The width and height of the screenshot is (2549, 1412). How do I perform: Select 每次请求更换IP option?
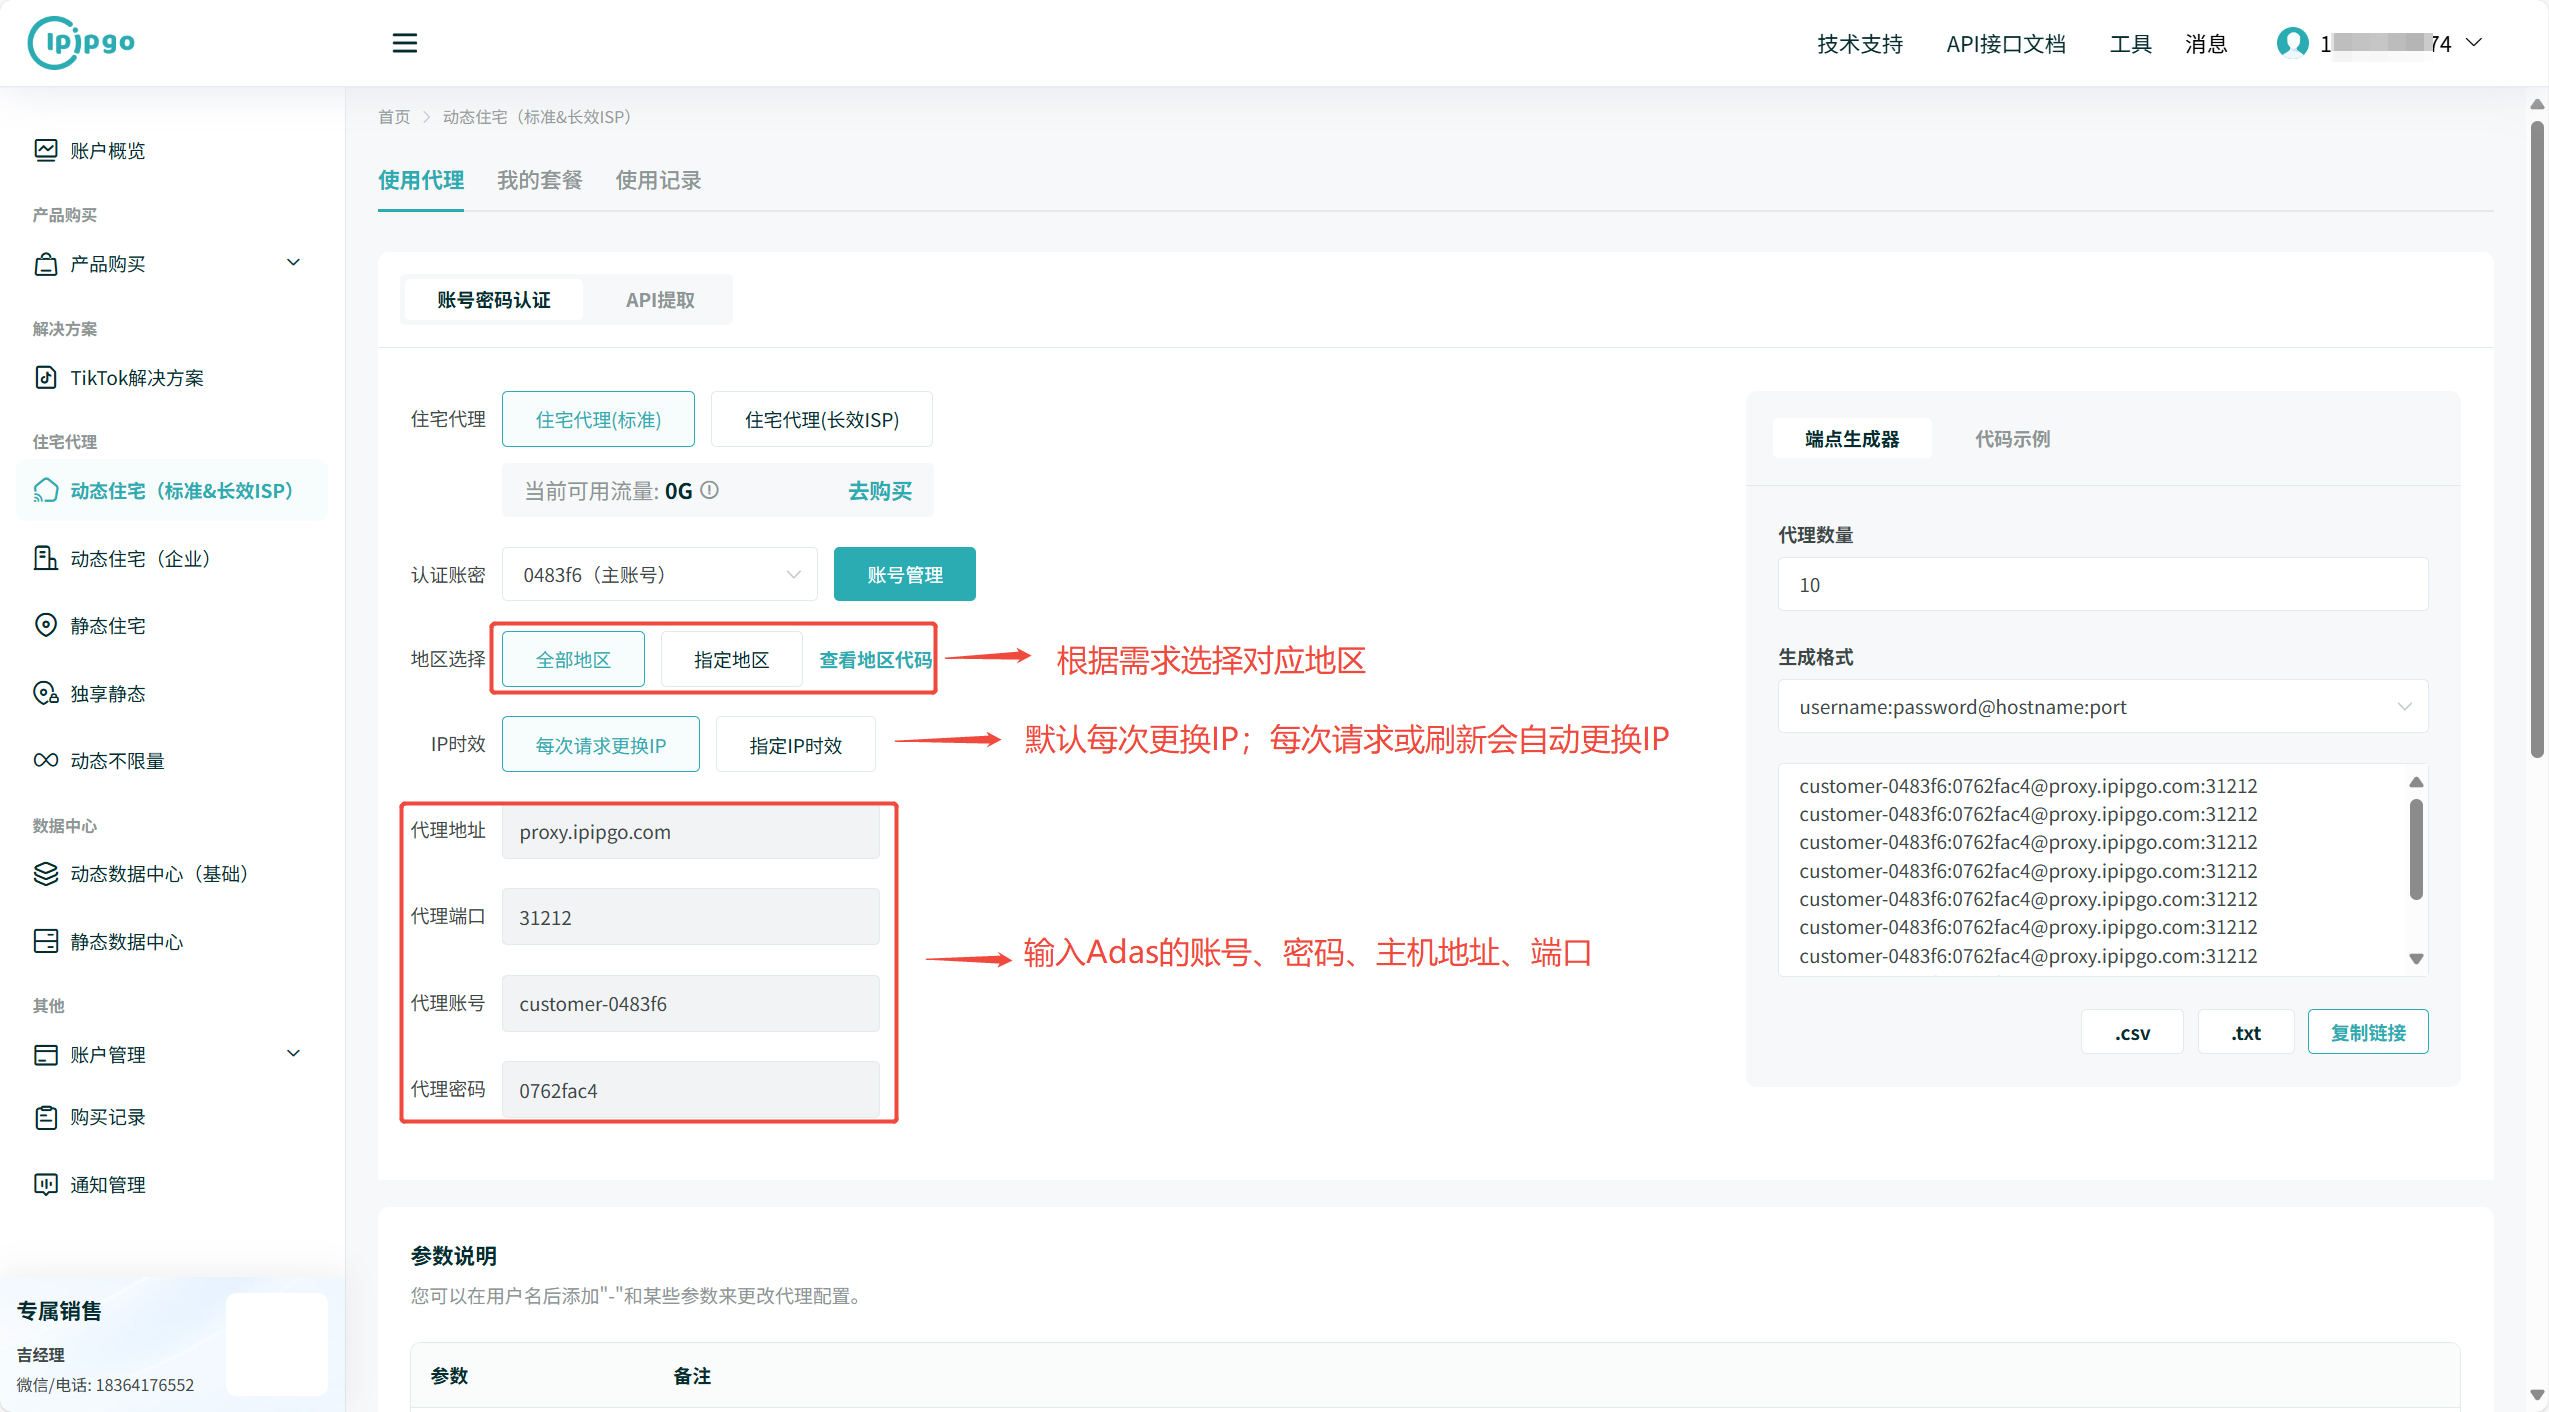pyautogui.click(x=600, y=745)
